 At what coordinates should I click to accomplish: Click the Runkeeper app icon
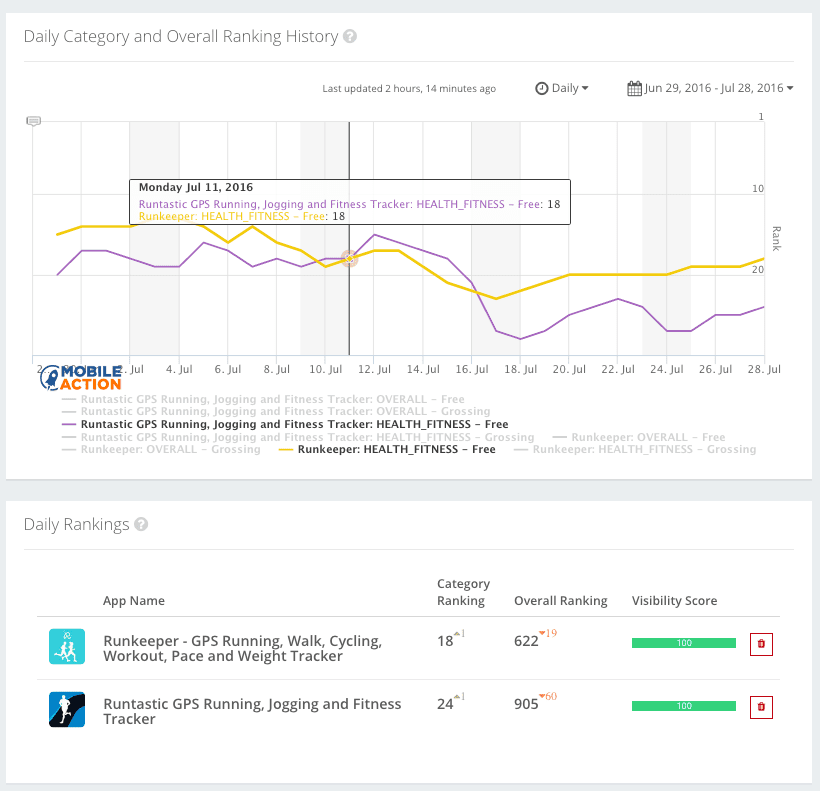67,646
